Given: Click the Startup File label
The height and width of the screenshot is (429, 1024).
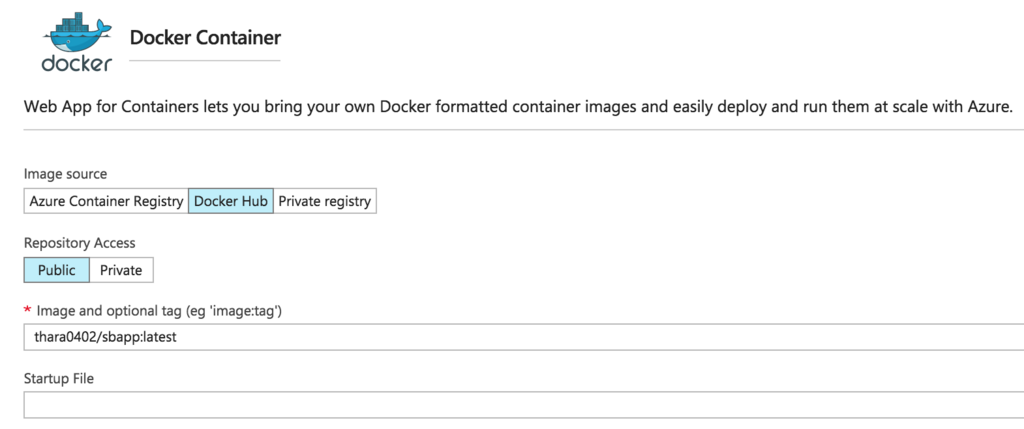Looking at the screenshot, I should (x=58, y=379).
